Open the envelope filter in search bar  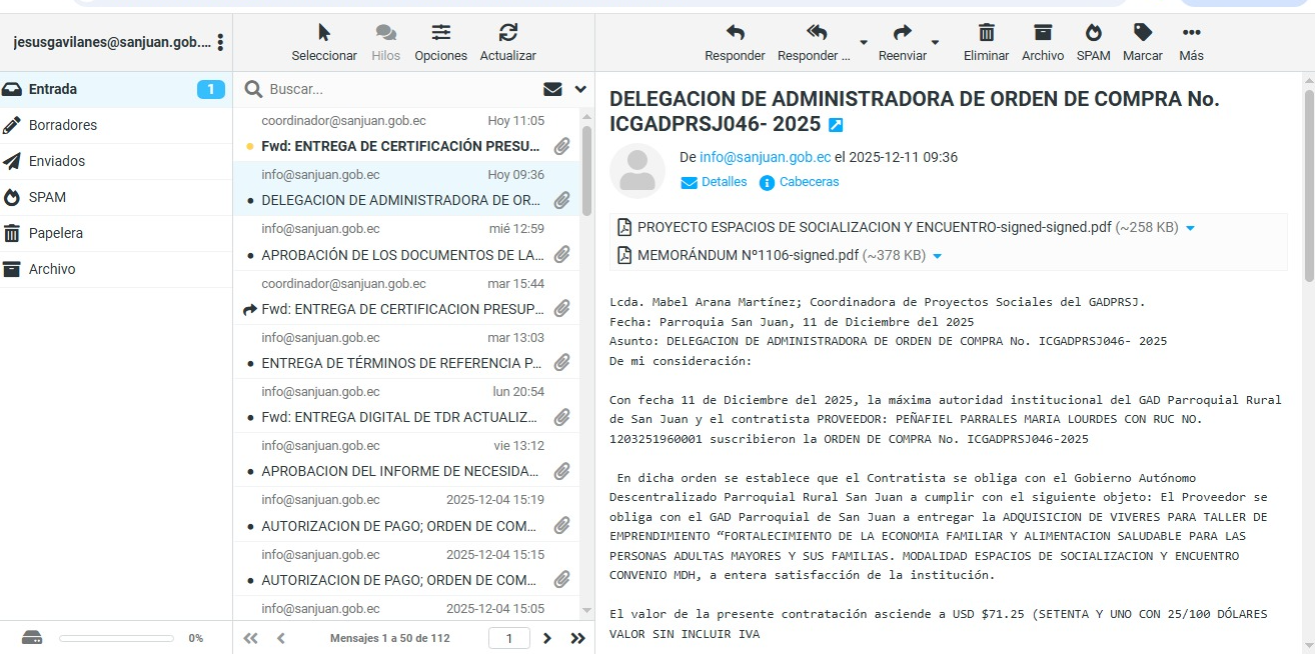click(552, 89)
